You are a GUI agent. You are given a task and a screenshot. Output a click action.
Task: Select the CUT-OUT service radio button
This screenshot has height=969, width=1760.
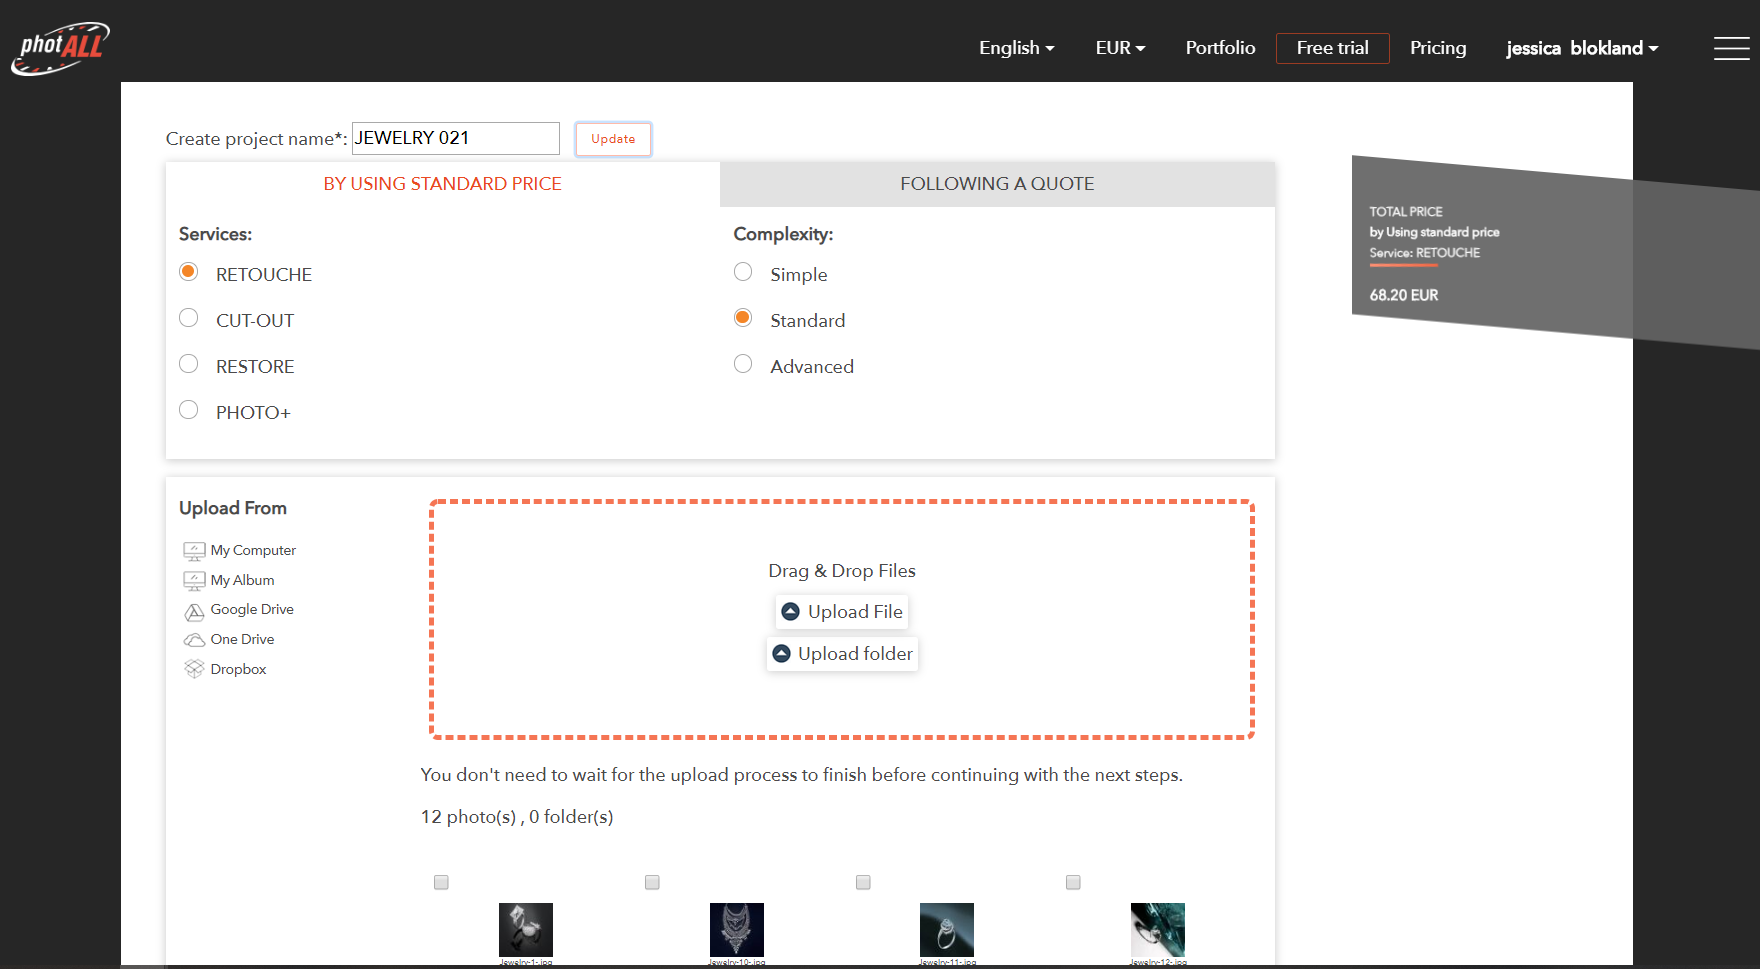tap(188, 318)
